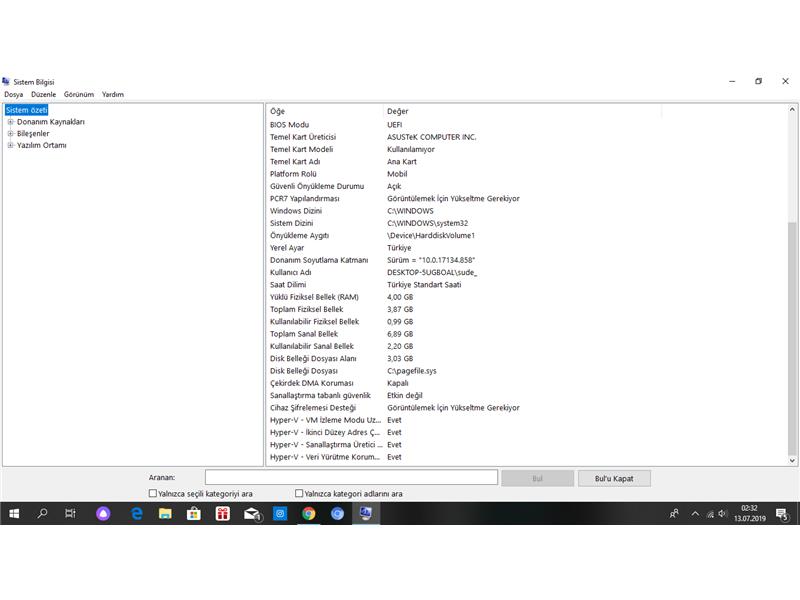Screen dimensions: 800x600
Task: Select Yazılım Ortamı tree item label
Action: point(42,145)
